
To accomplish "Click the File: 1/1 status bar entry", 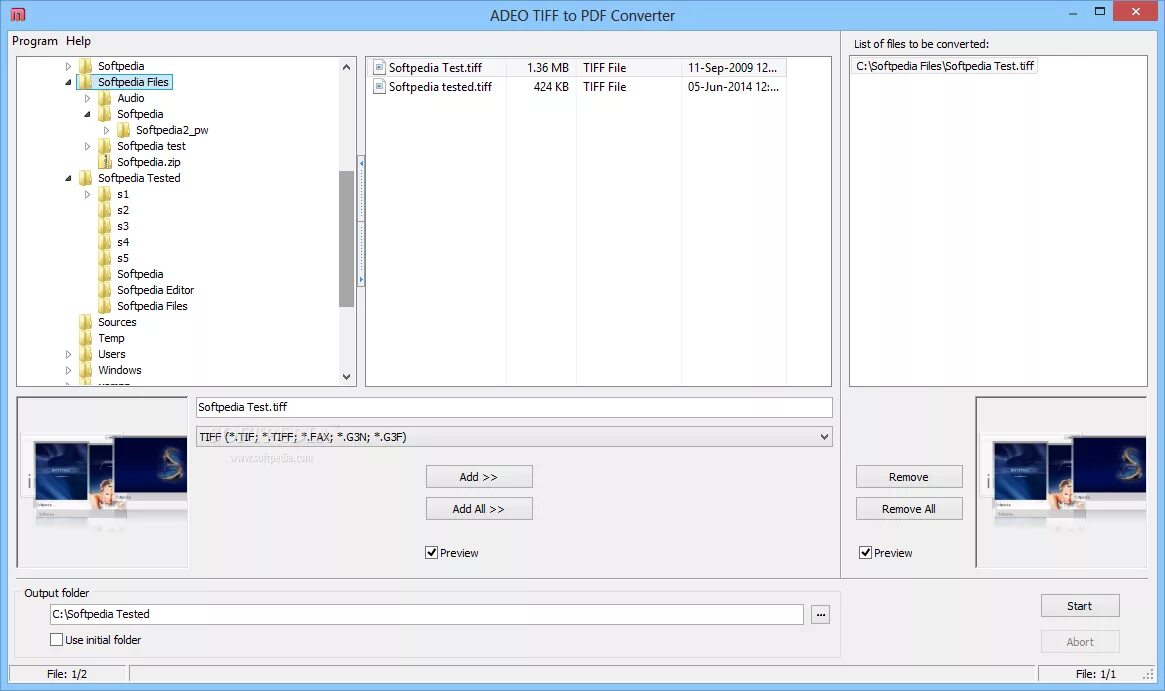I will (x=1095, y=674).
